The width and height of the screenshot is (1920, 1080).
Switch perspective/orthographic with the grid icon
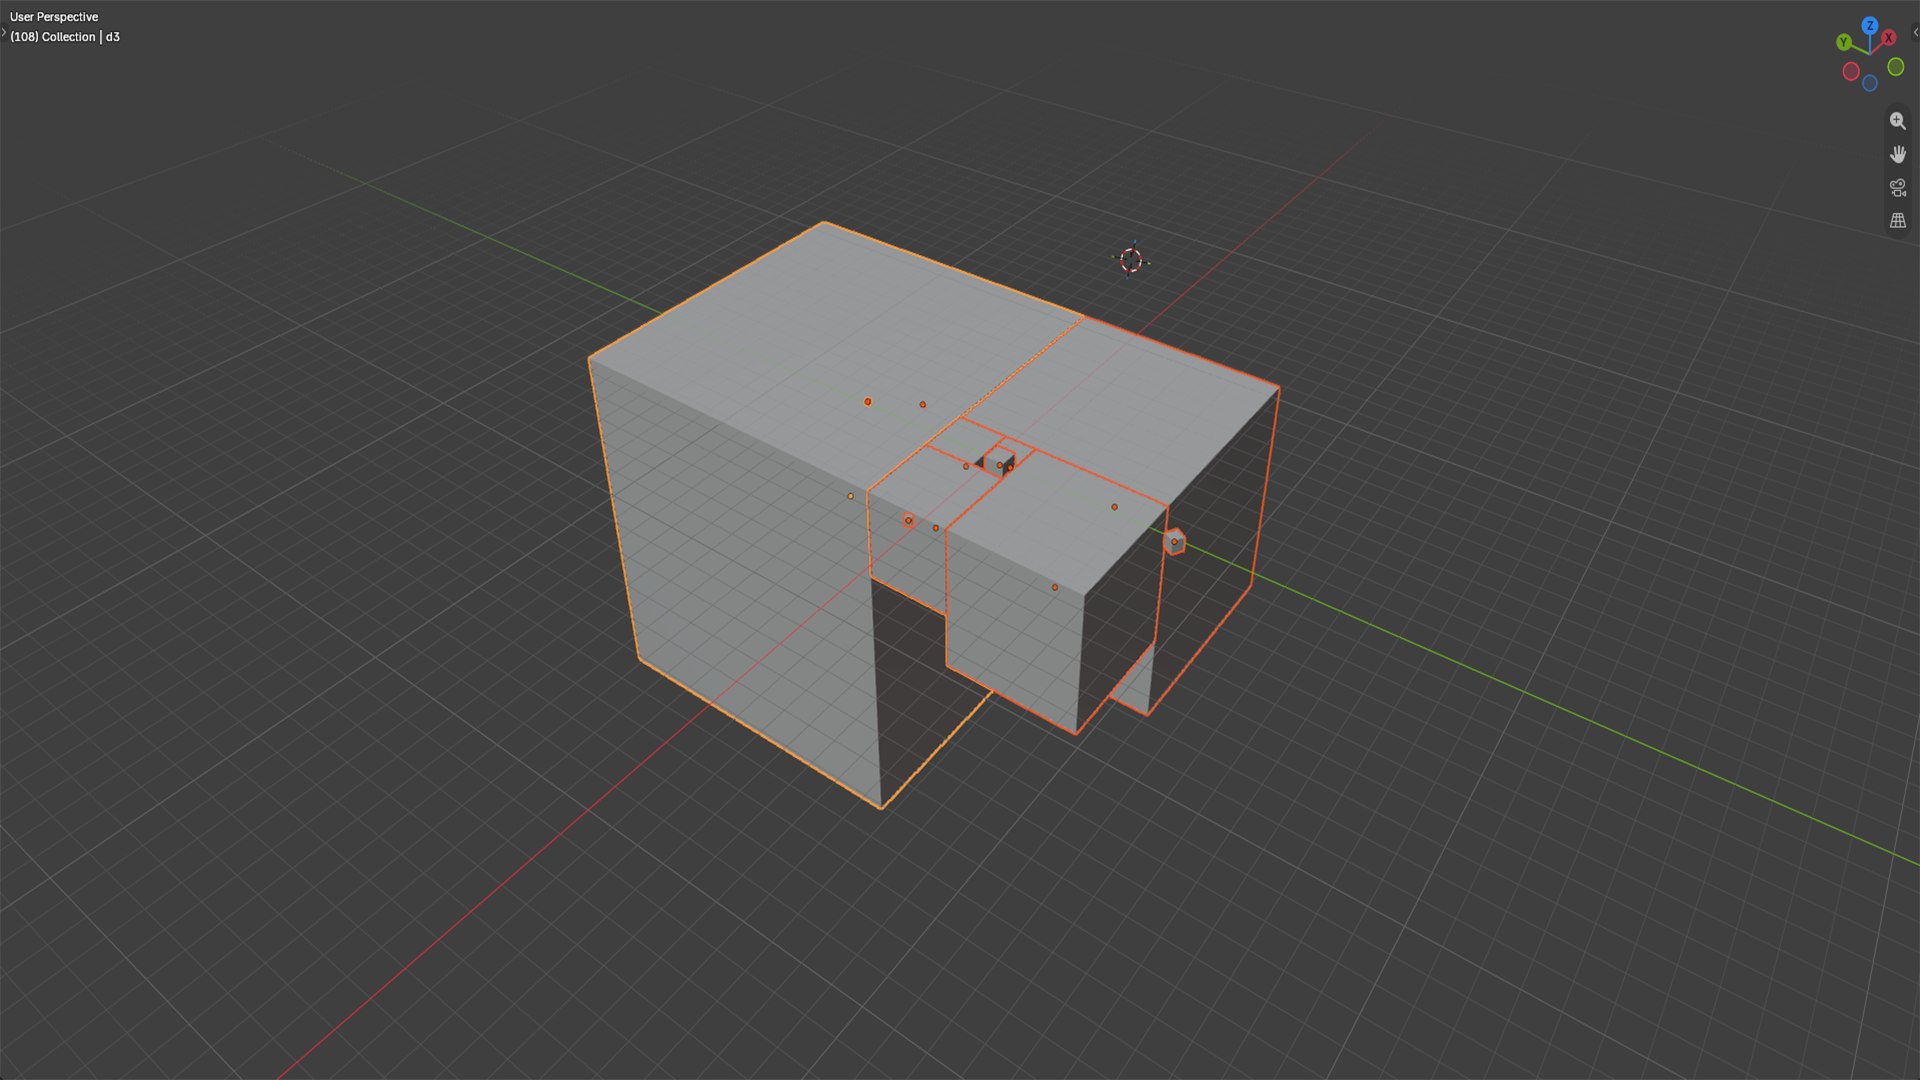point(1897,220)
